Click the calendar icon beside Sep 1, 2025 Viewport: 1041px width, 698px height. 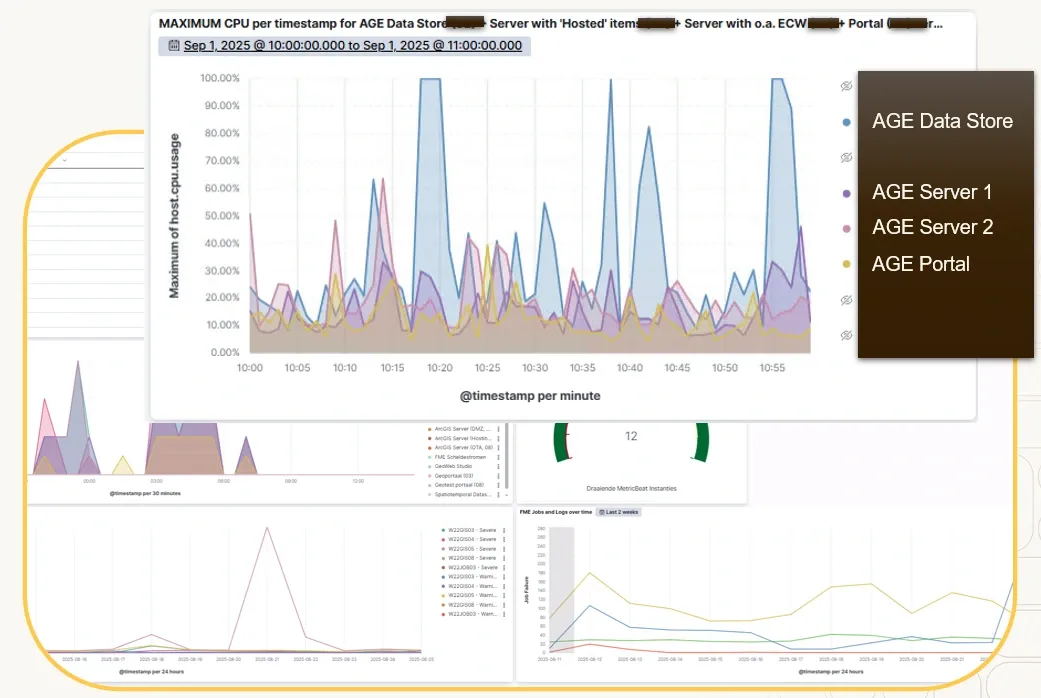[173, 45]
